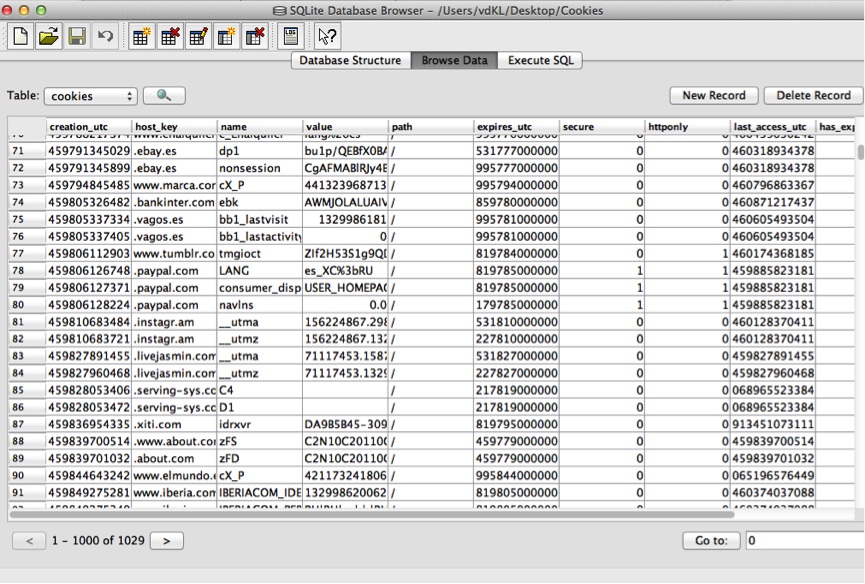This screenshot has height=584, width=865.
Task: Select the '459794845485' creation_utc cell
Action: coord(89,185)
